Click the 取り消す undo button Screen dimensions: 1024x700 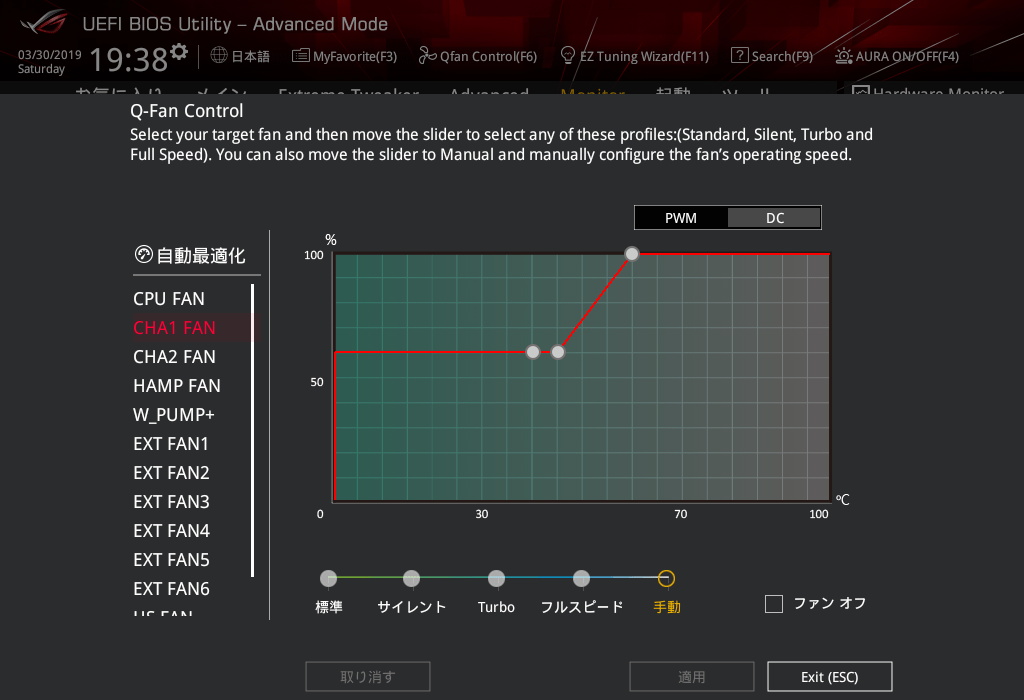coord(368,676)
